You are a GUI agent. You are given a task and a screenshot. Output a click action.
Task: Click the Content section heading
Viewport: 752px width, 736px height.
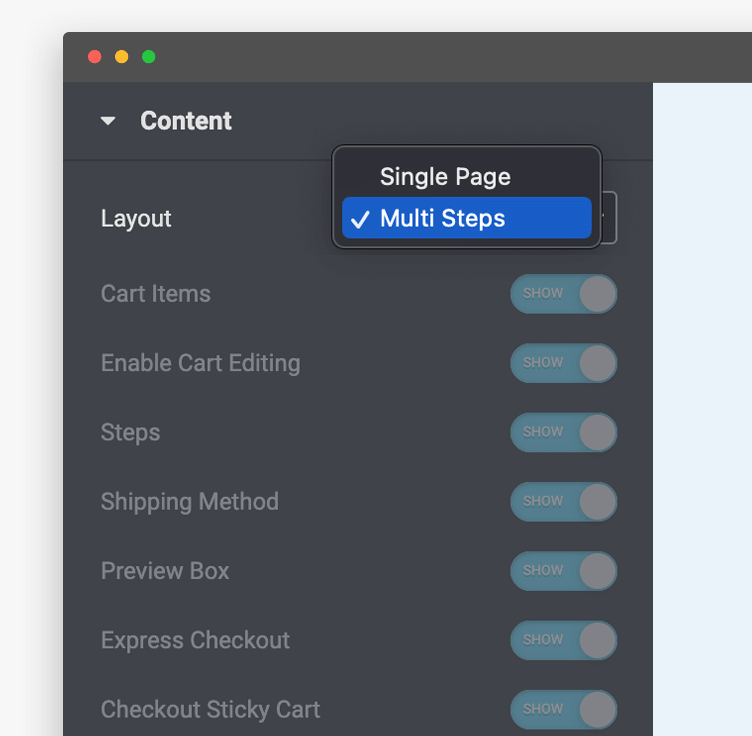(186, 121)
